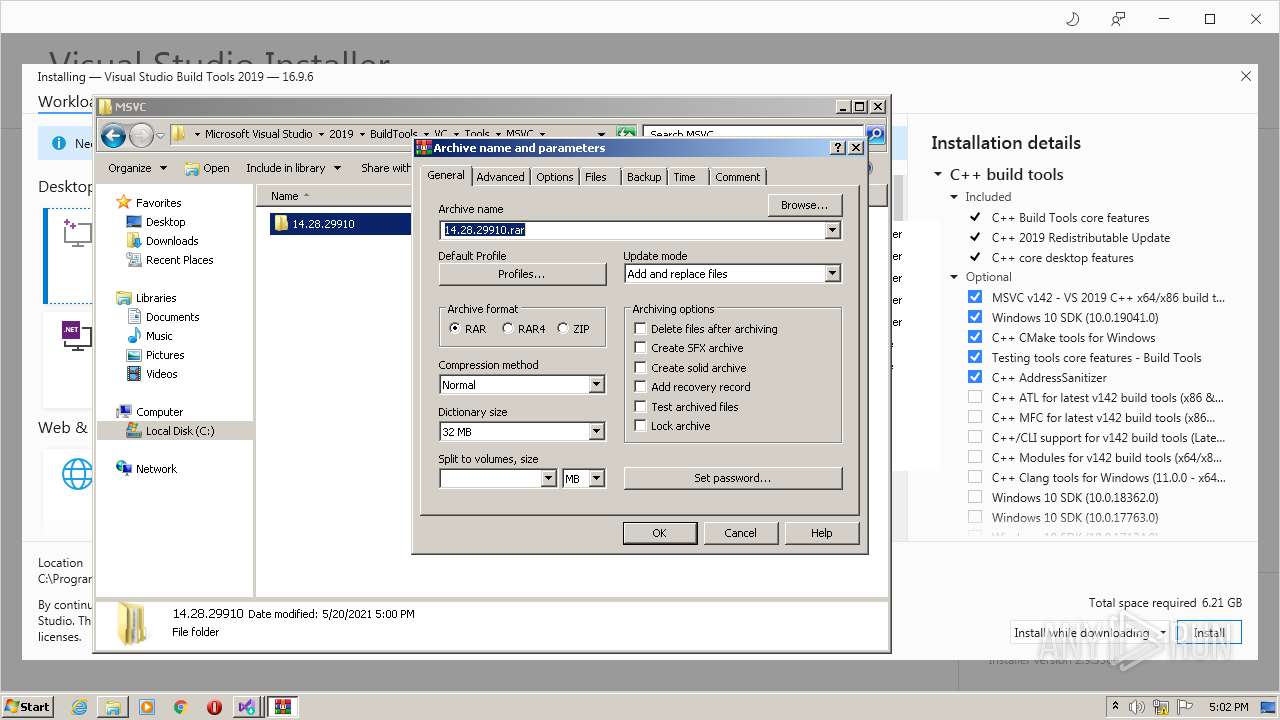Open the Install while downloading dropdown
Screen dimensions: 1280x720
(x=1163, y=633)
